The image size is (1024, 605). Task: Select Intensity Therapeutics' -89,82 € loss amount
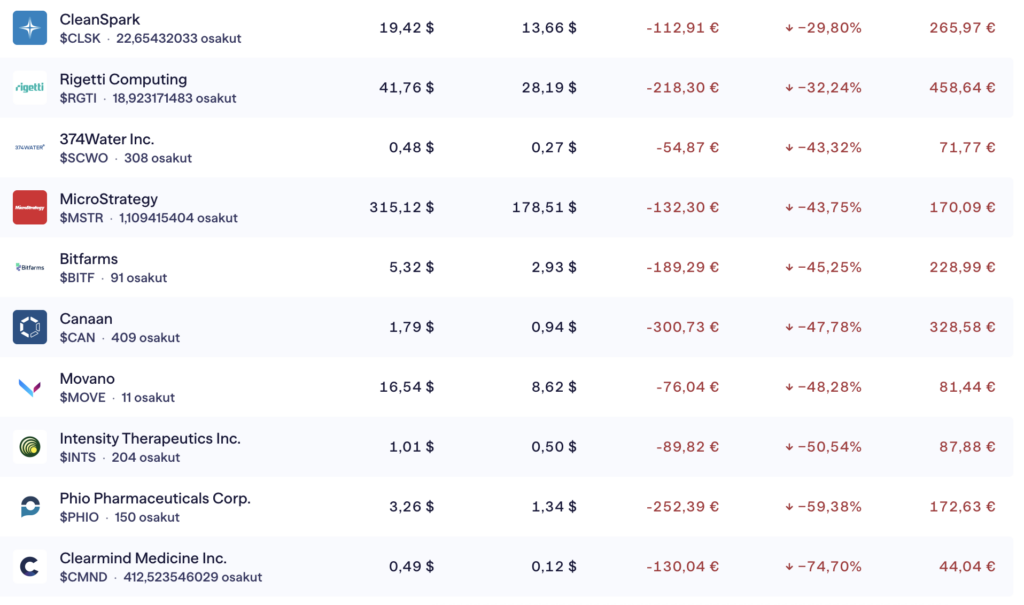pos(687,446)
